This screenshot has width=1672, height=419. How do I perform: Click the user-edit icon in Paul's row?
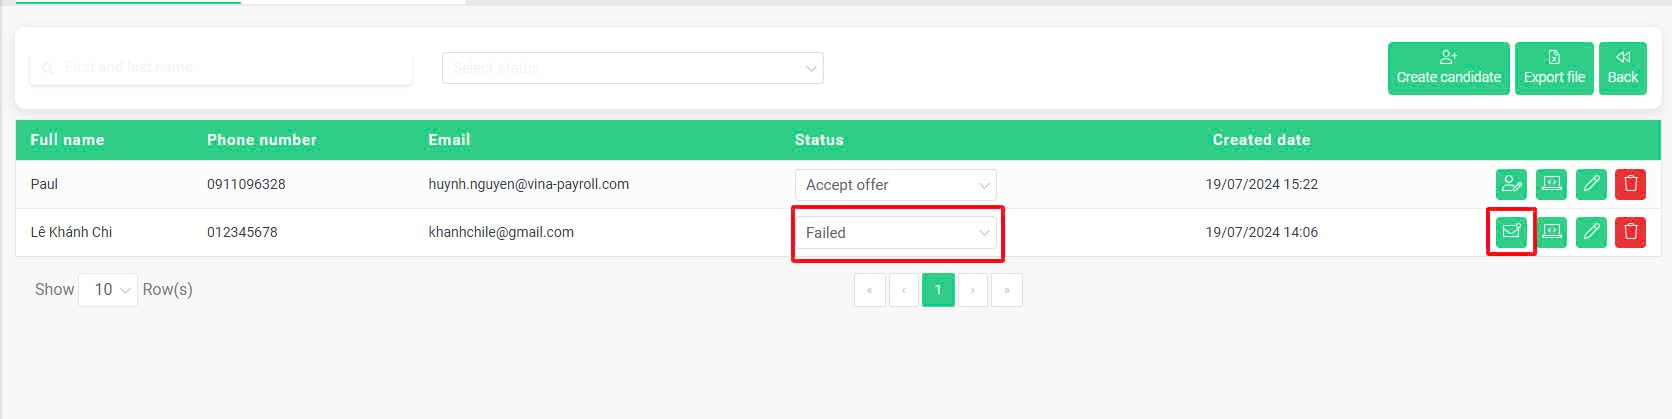pos(1511,184)
